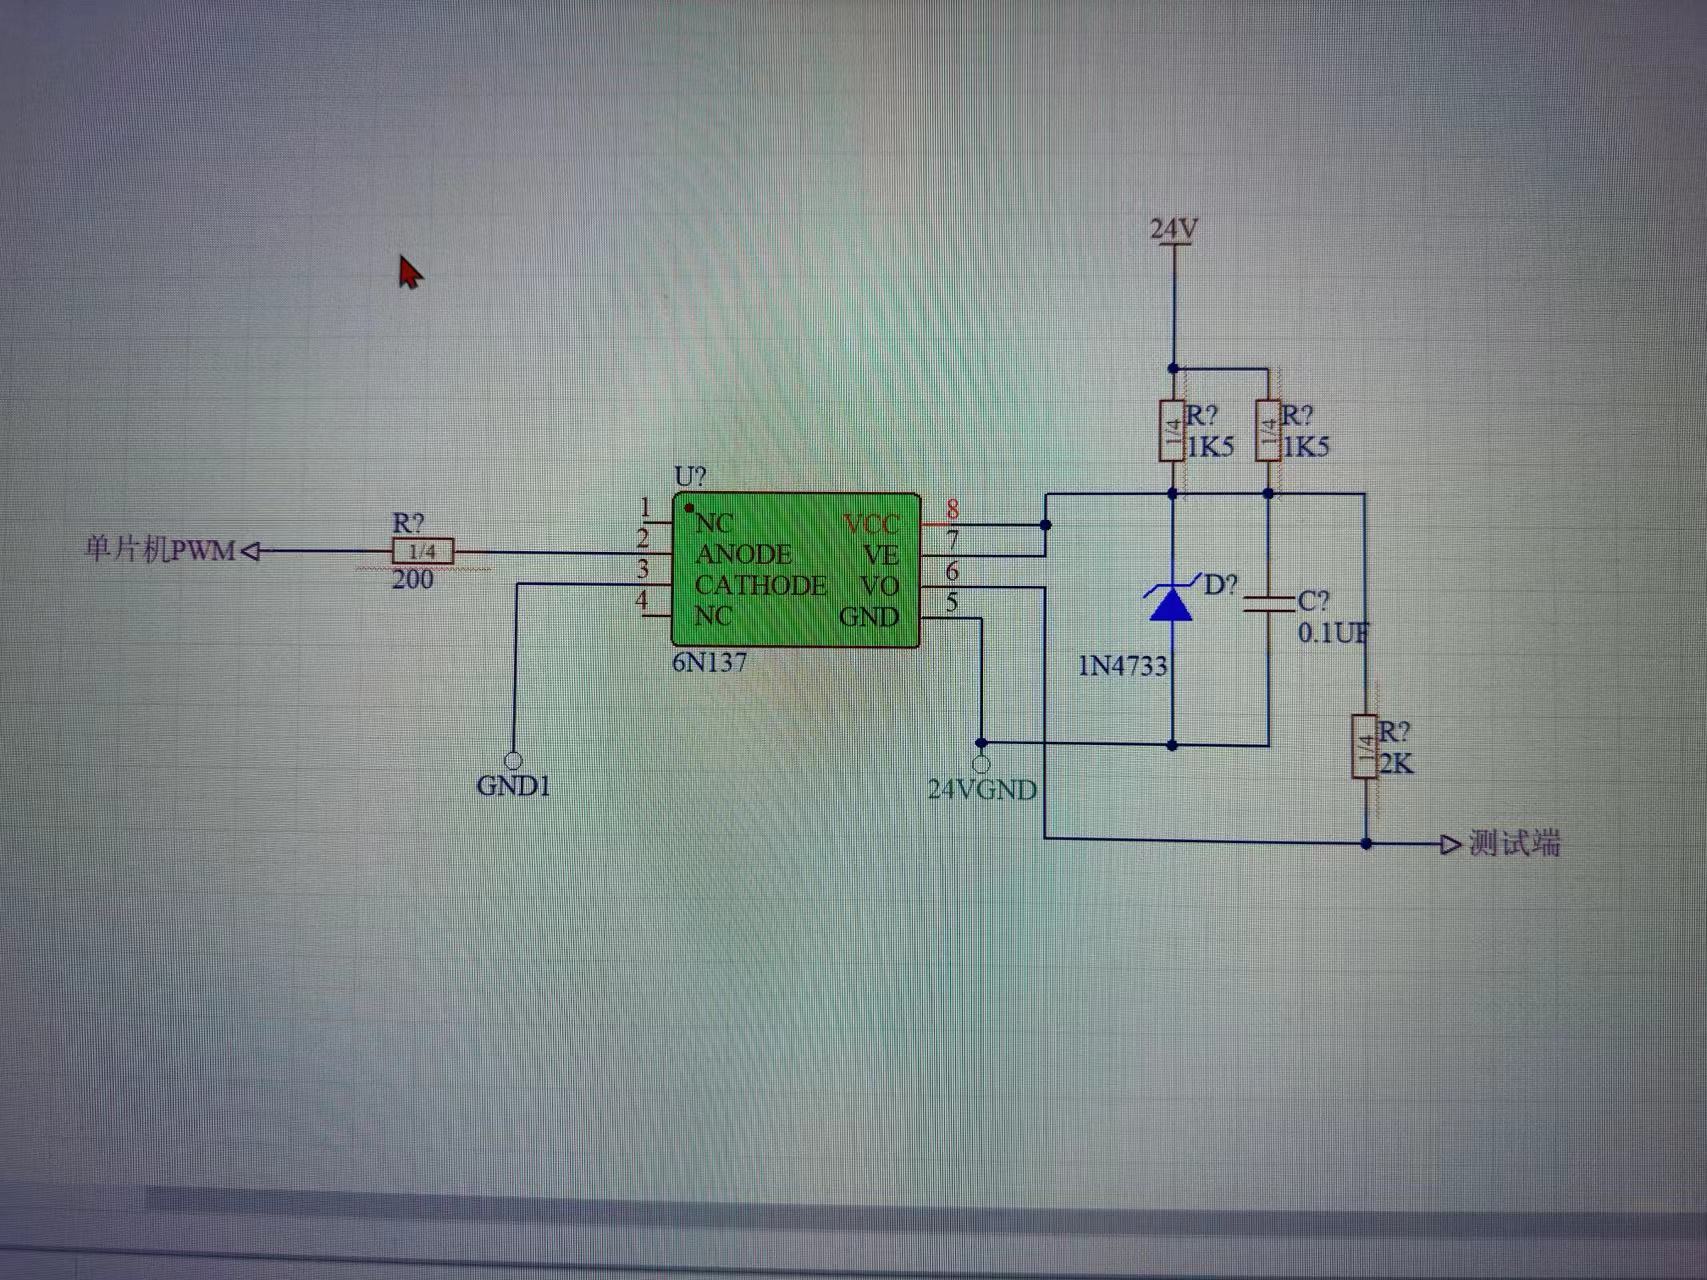
Task: Select the 1K5 resistor above the capacitor
Action: click(x=1268, y=431)
